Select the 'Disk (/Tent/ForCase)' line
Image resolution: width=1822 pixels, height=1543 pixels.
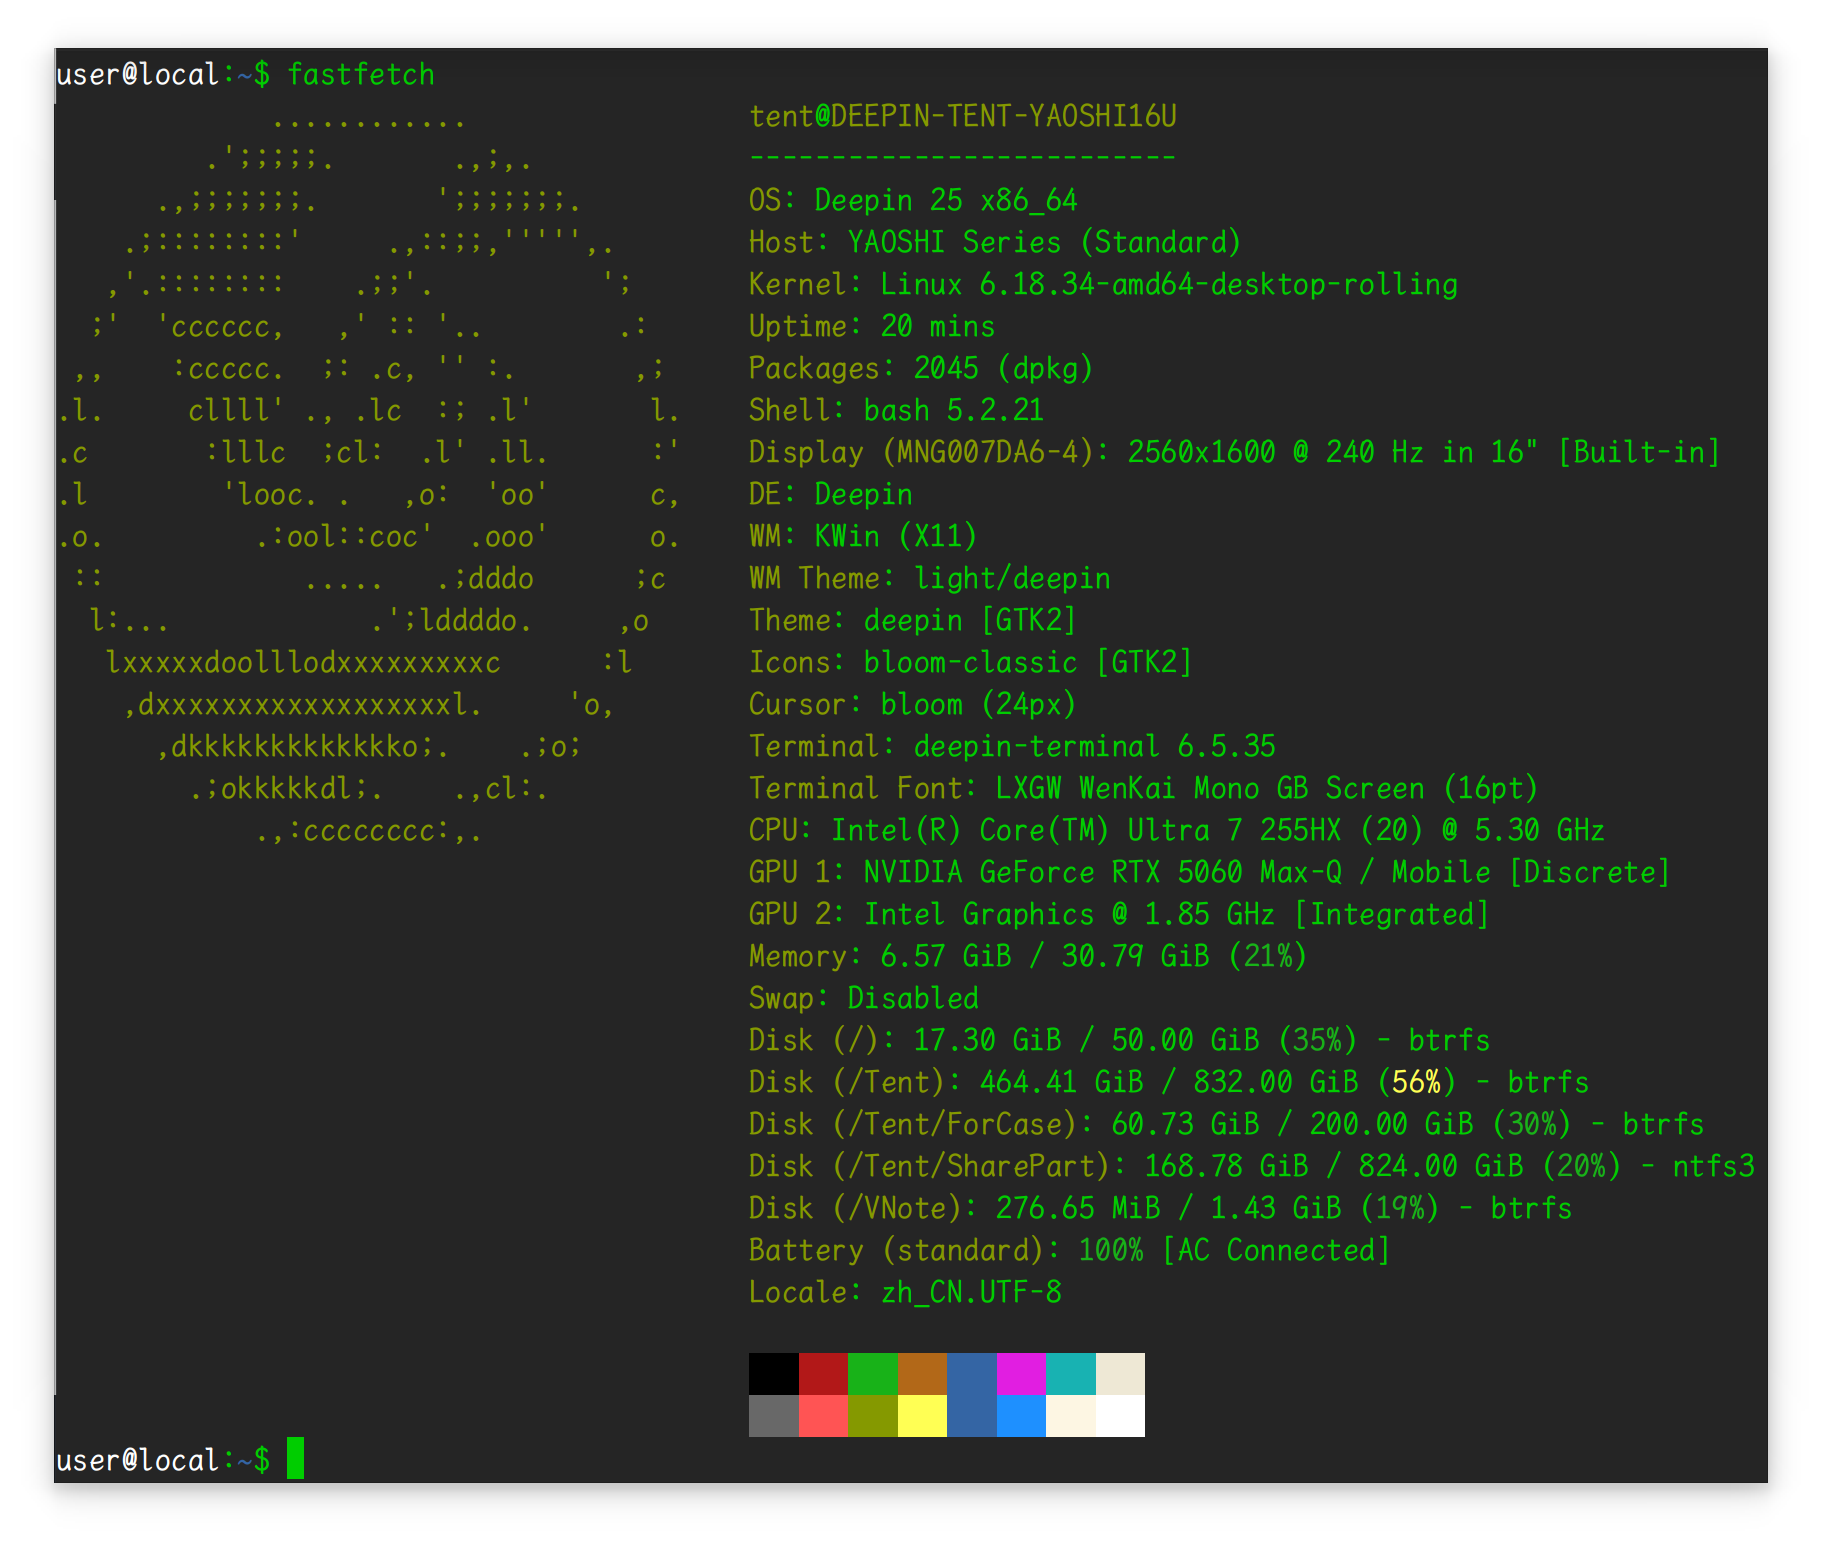pos(1227,1125)
